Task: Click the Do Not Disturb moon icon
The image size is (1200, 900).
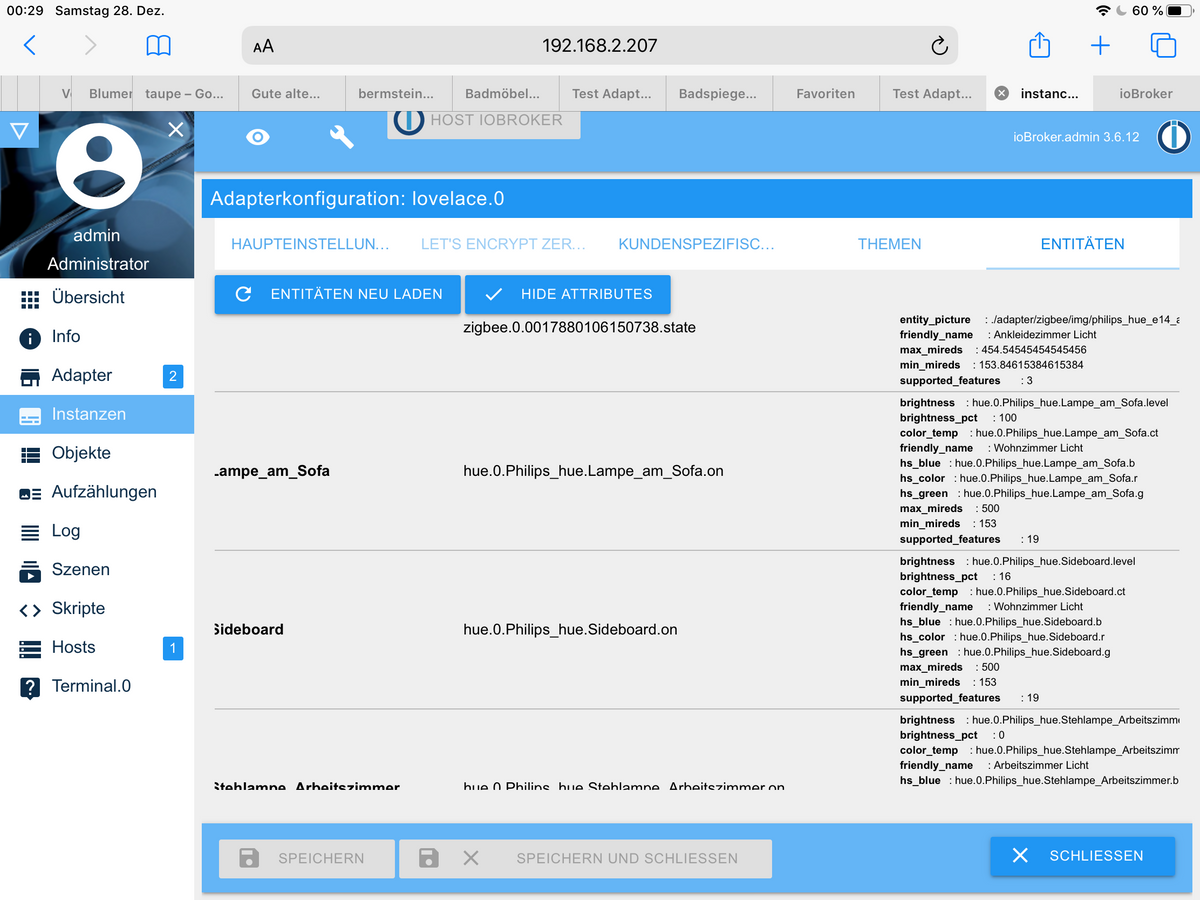Action: [x=1121, y=11]
